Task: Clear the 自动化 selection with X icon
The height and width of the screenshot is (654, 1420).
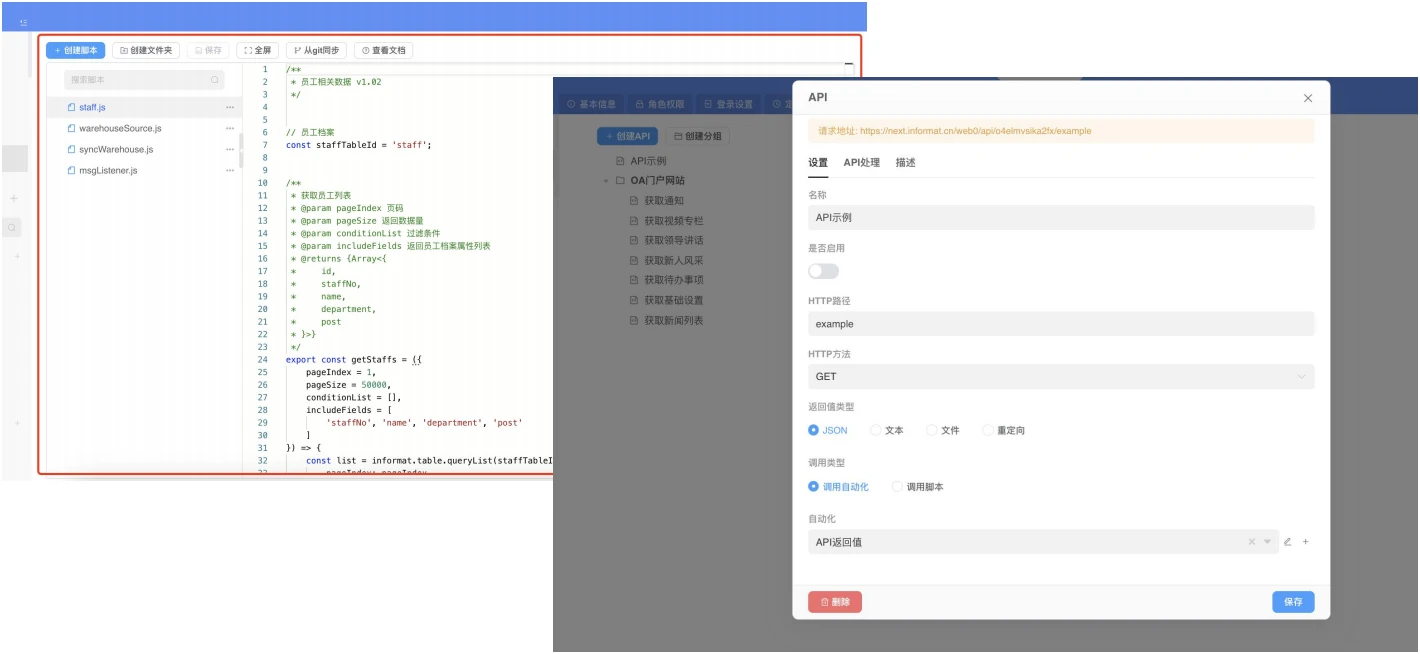Action: tap(1251, 542)
